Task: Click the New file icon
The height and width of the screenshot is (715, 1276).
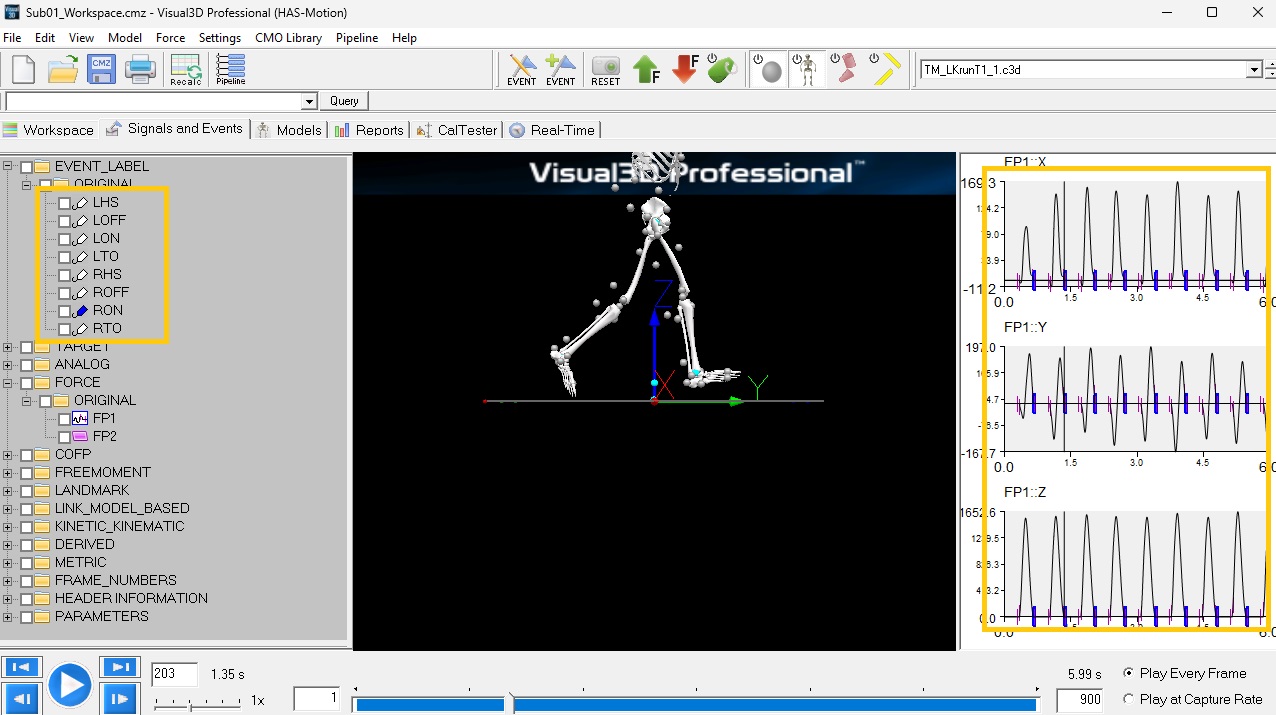Action: [23, 70]
